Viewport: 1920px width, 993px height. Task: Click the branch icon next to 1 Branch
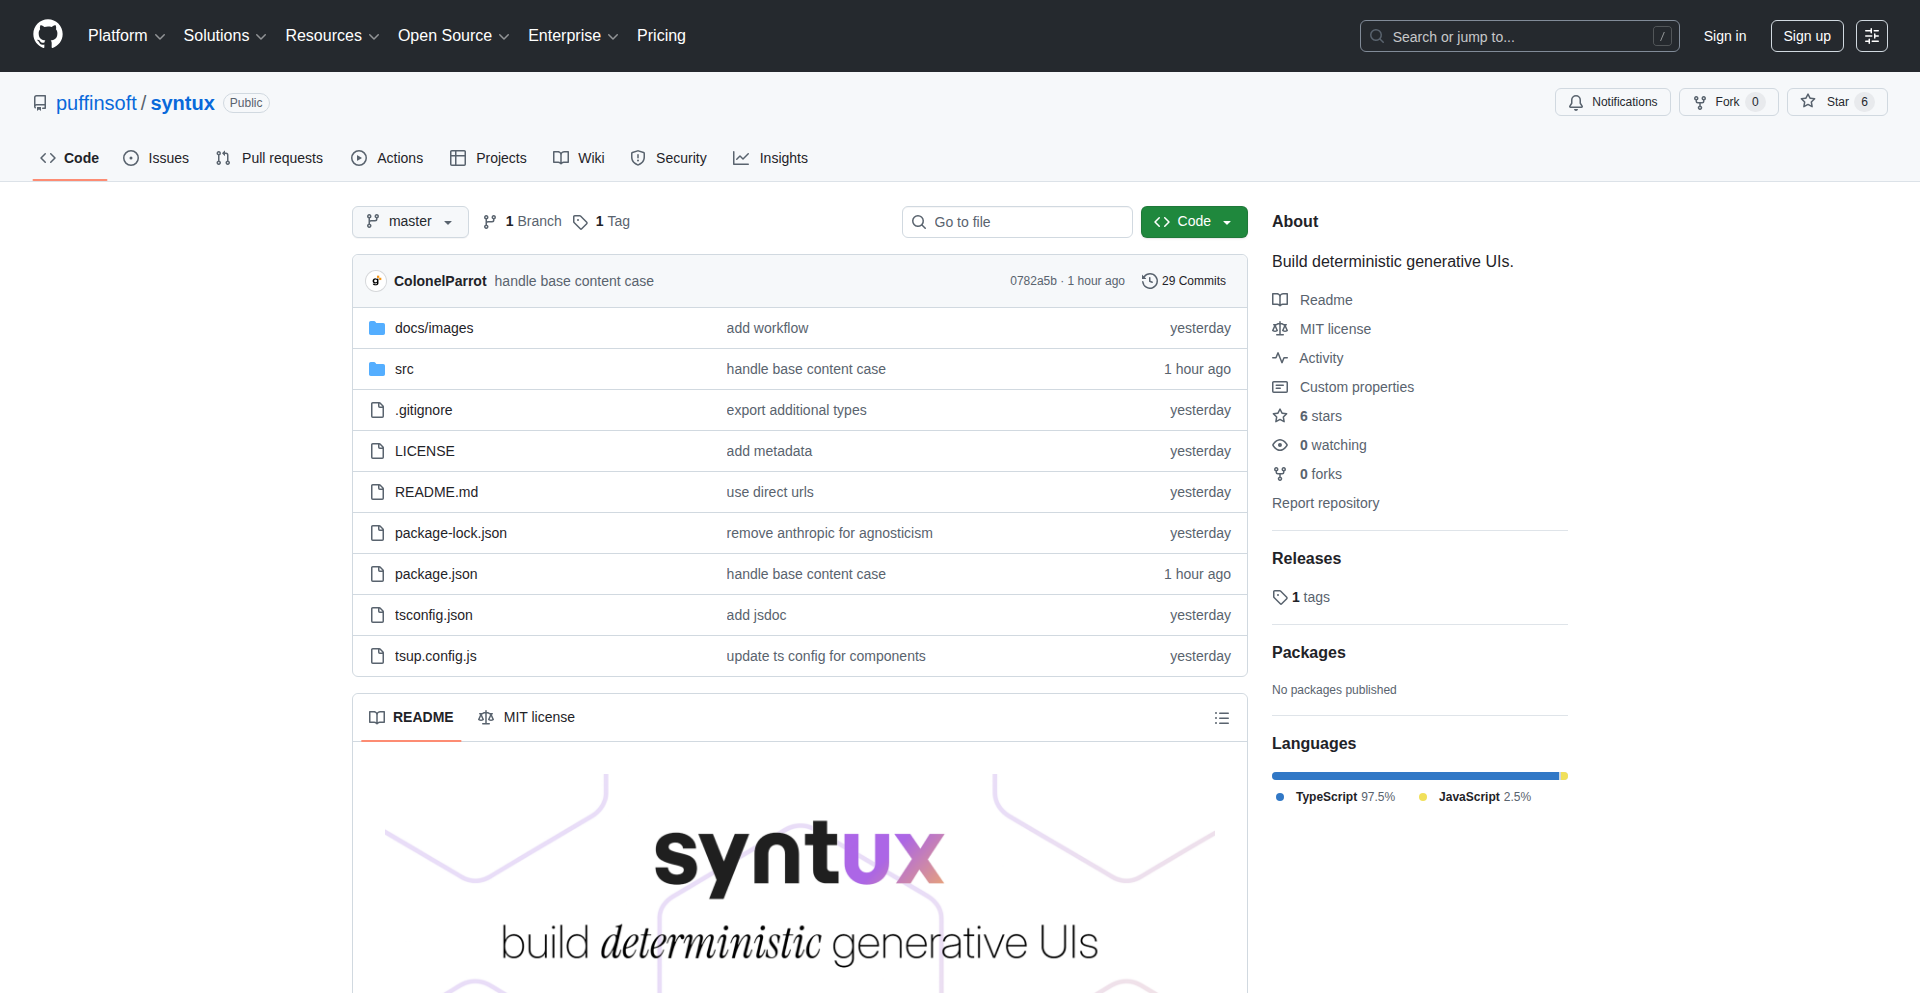click(489, 221)
